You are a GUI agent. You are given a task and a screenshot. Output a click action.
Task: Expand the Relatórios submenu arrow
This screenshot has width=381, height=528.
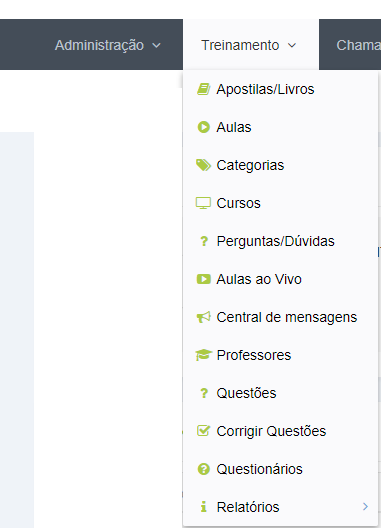click(366, 506)
